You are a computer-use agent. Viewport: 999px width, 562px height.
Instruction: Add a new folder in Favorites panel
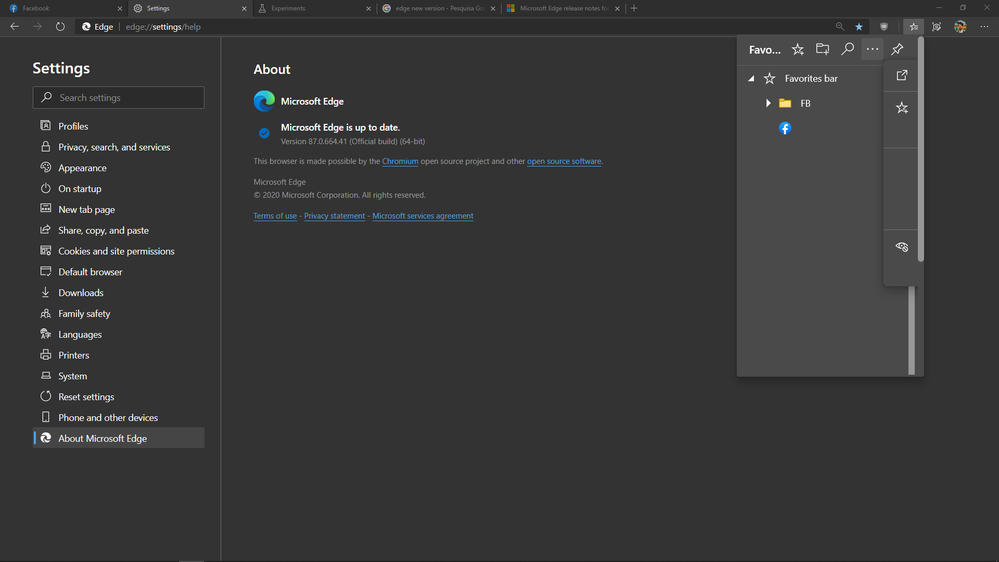823,49
